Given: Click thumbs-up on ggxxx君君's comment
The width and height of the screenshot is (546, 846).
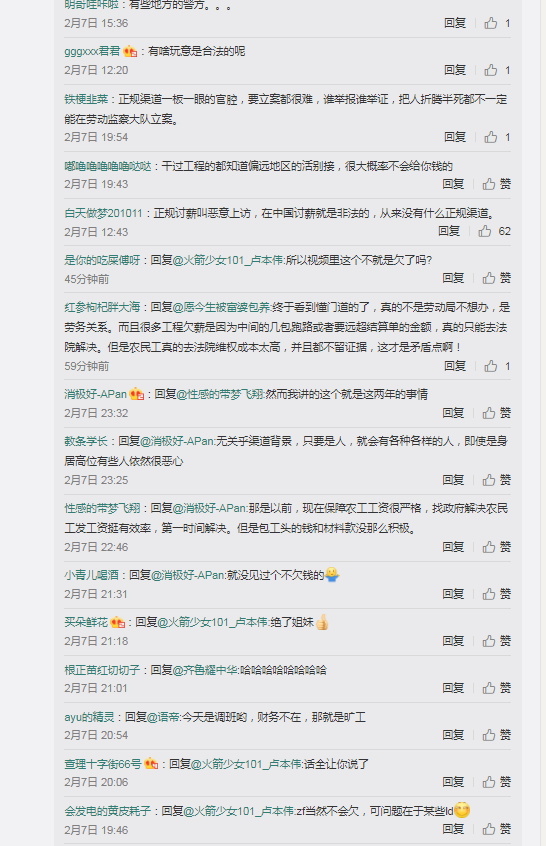Looking at the screenshot, I should point(497,70).
